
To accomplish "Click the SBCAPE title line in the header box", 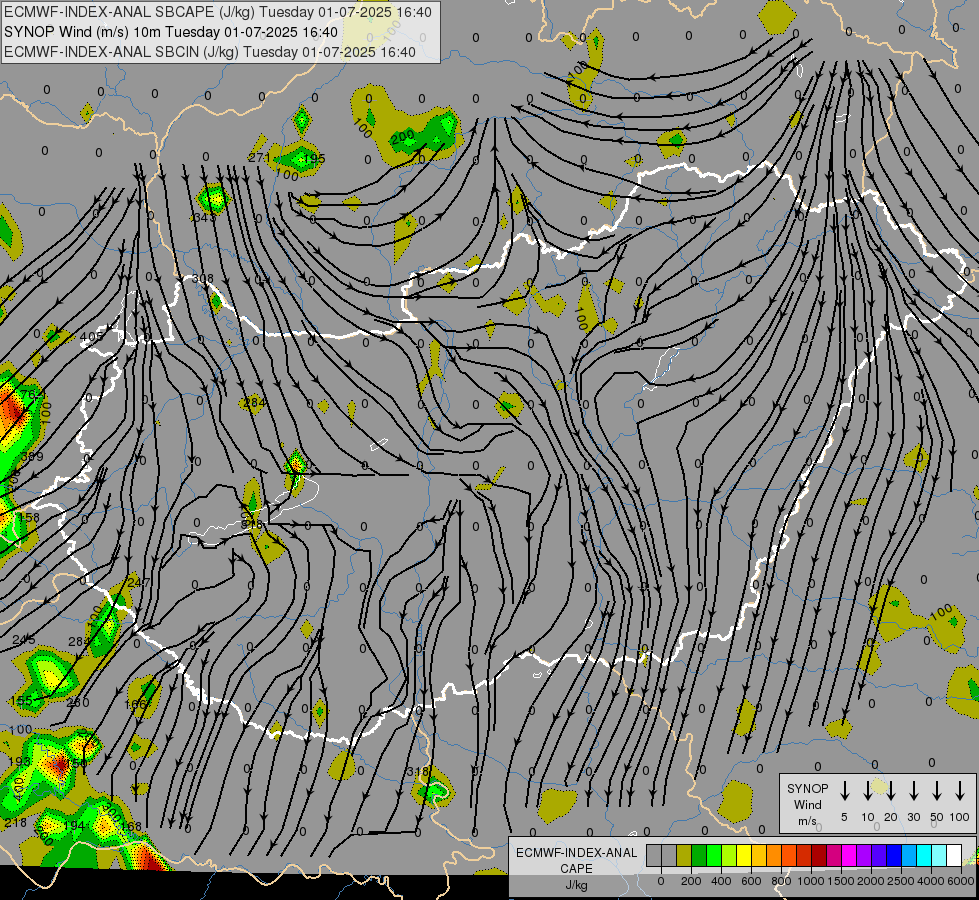I will pos(217,12).
